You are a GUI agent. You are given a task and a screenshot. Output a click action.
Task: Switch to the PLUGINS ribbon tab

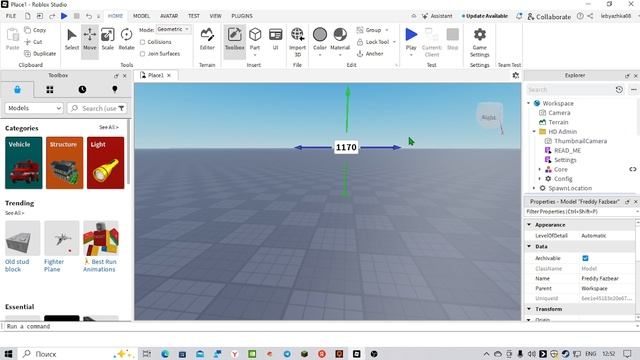pyautogui.click(x=242, y=16)
